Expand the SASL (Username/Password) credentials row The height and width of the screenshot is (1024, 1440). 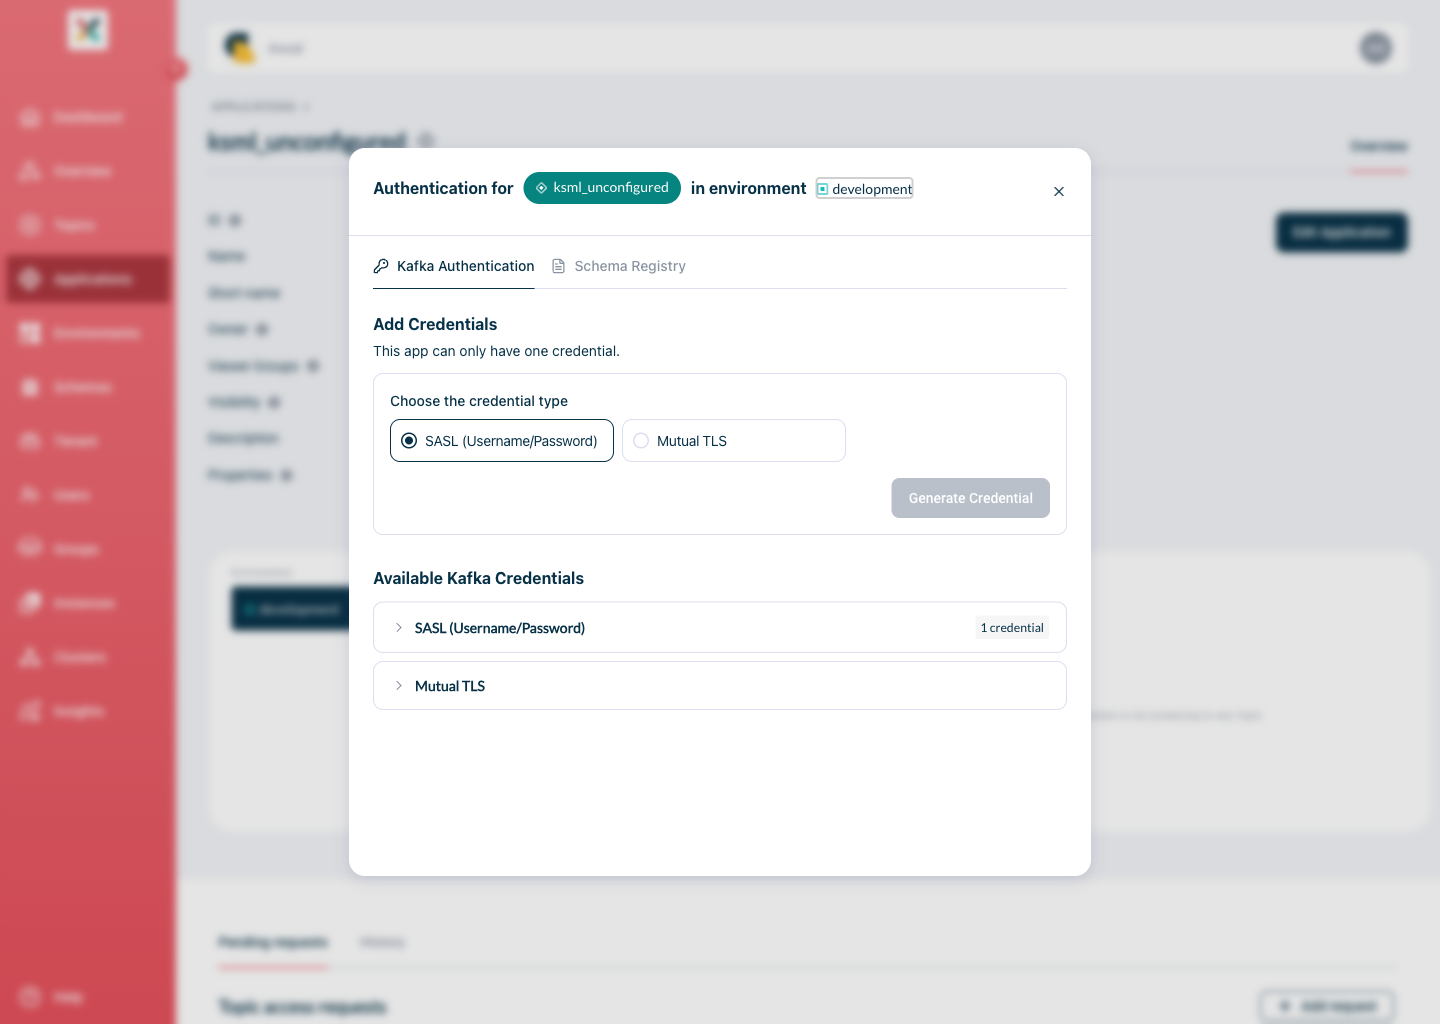720,628
